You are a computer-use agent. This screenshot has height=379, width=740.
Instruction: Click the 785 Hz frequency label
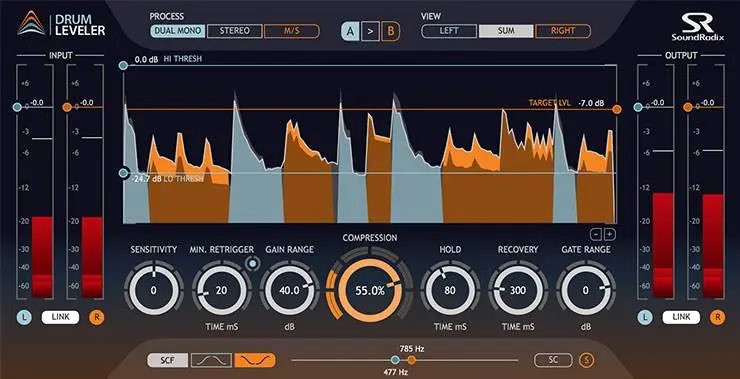tap(412, 349)
